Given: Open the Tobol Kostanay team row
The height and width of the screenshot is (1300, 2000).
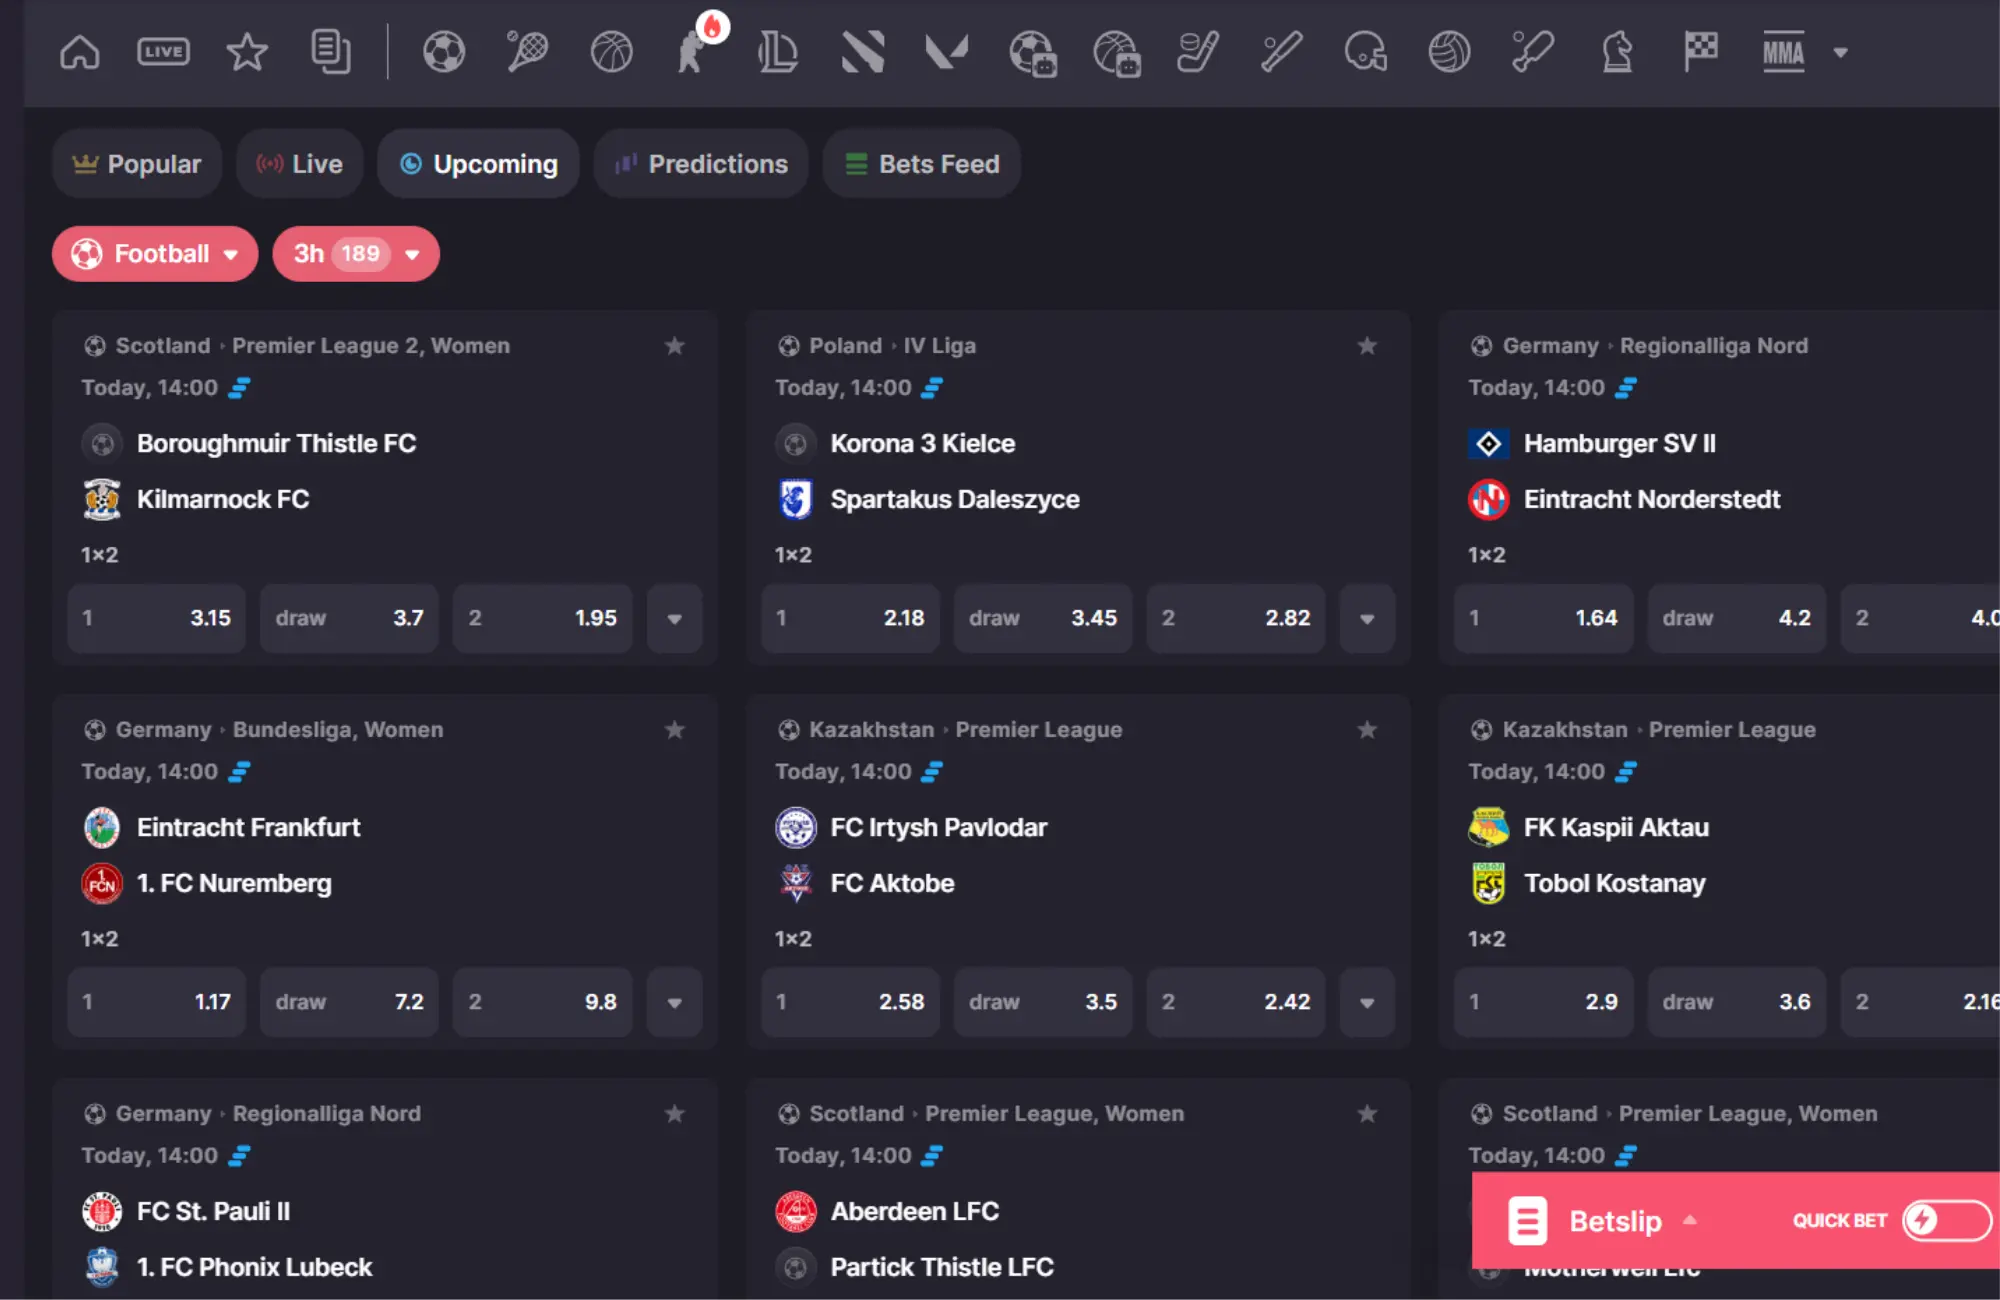Looking at the screenshot, I should coord(1587,883).
